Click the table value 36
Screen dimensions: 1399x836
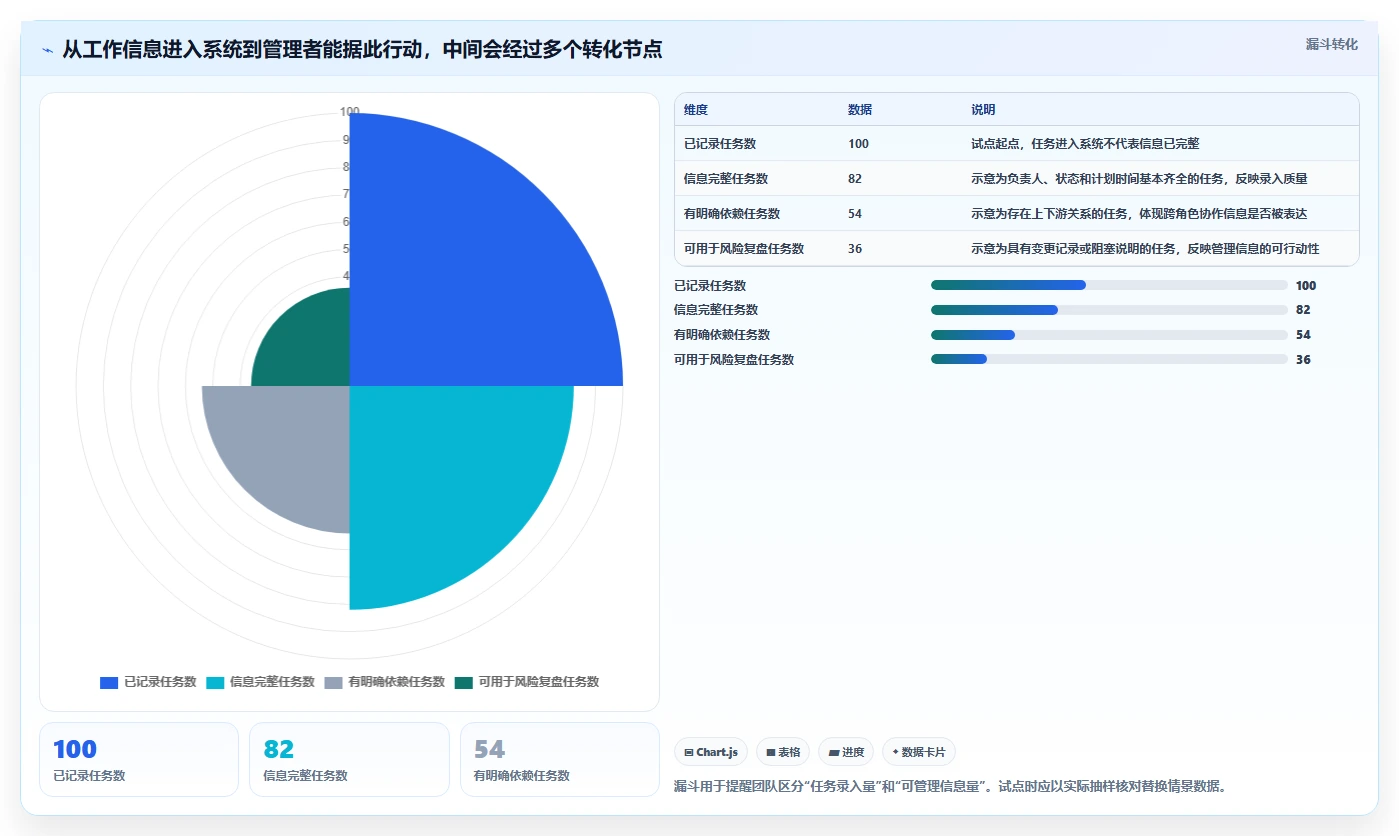pos(855,249)
